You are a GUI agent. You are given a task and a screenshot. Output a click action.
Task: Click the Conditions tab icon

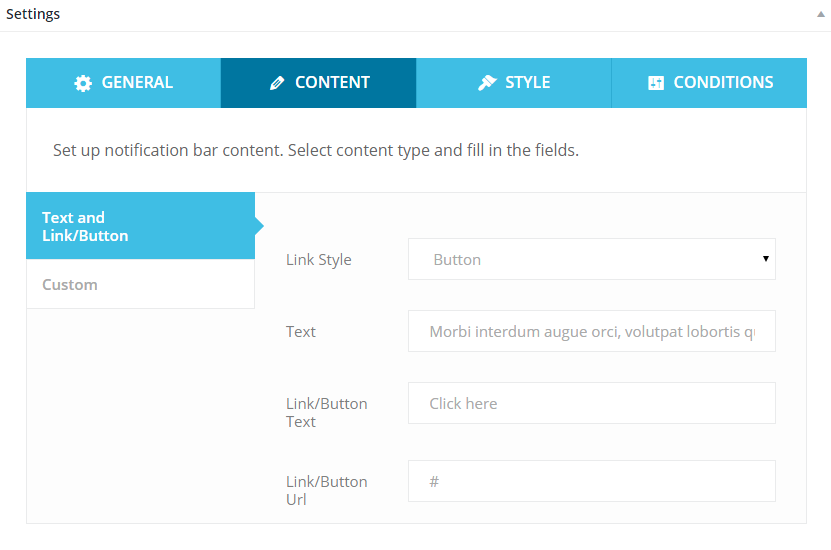pos(656,83)
